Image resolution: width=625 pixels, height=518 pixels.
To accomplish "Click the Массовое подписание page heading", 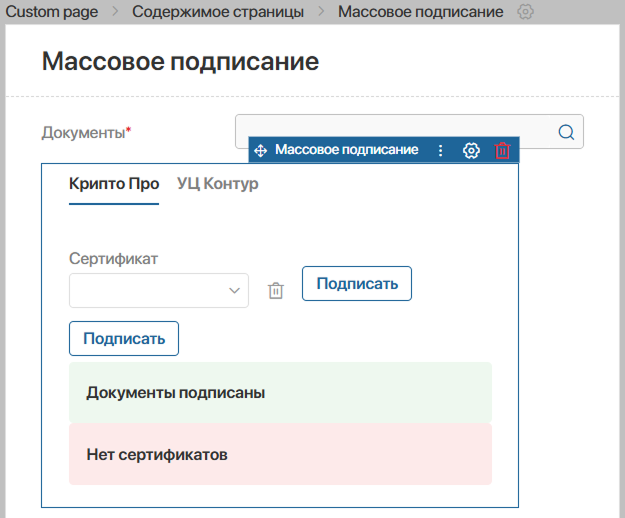I will click(181, 61).
